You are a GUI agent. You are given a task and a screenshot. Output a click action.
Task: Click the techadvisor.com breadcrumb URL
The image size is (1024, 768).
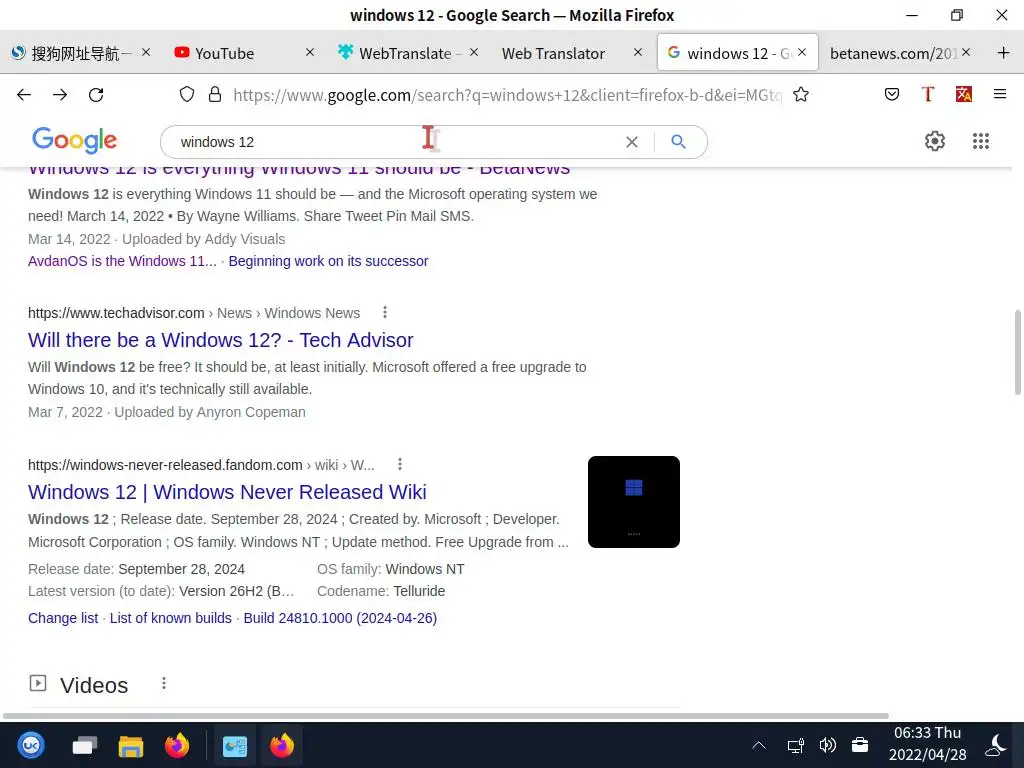194,313
